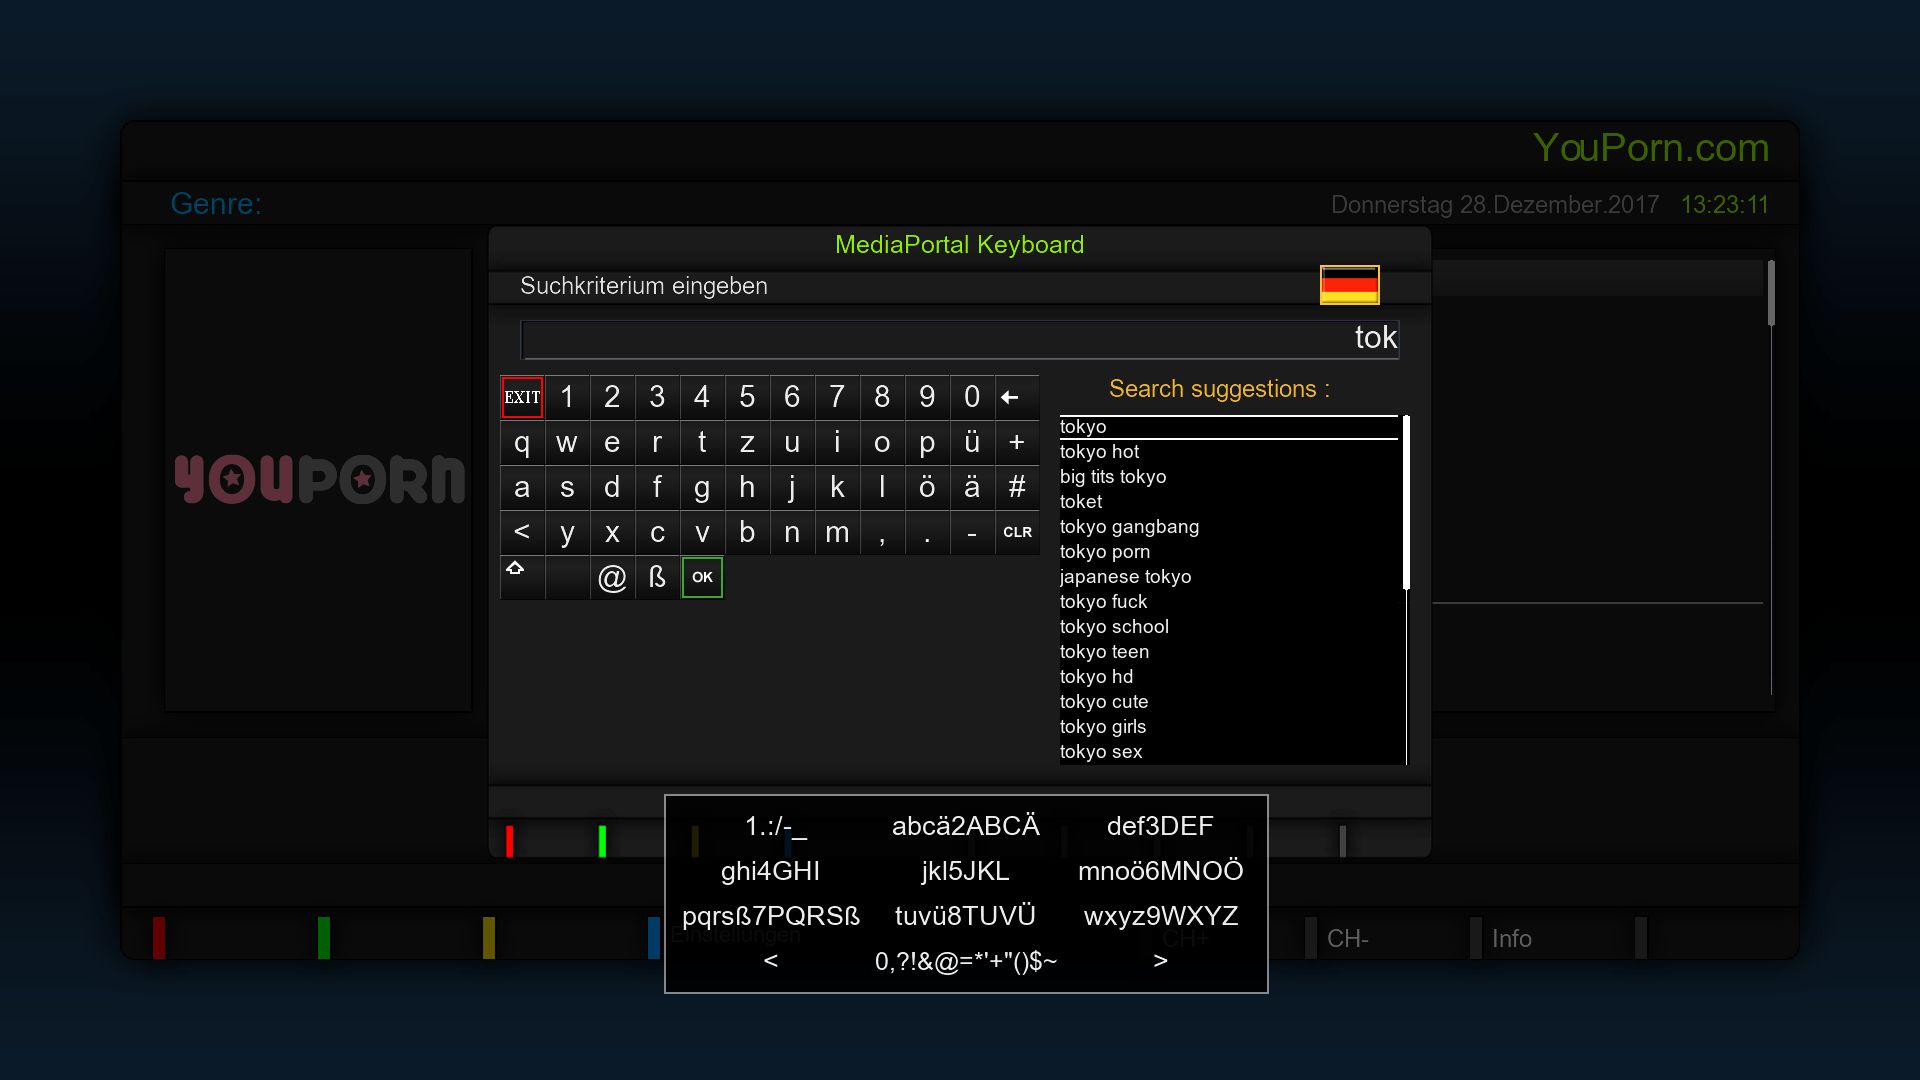
Task: Select suggestion 'tokyo'
Action: 1229,427
